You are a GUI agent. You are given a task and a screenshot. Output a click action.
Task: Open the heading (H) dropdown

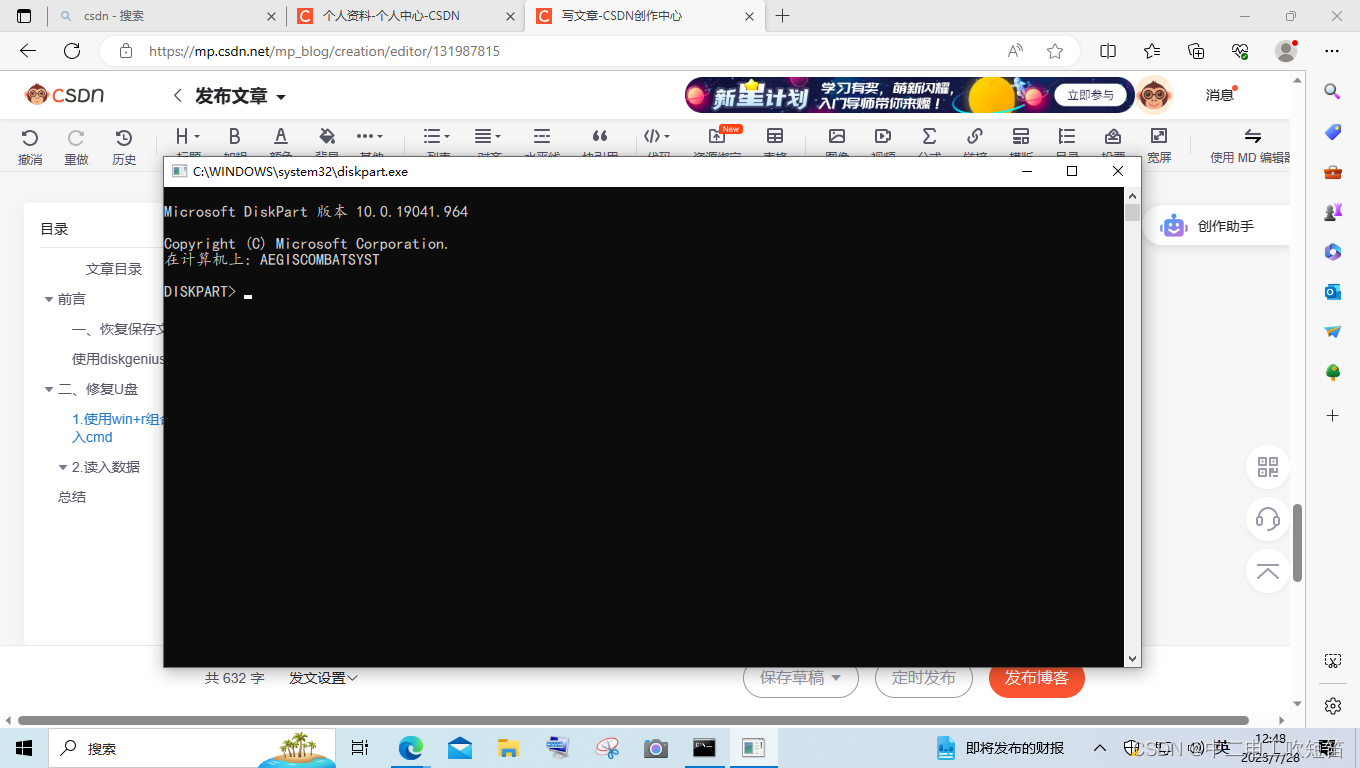pos(188,136)
